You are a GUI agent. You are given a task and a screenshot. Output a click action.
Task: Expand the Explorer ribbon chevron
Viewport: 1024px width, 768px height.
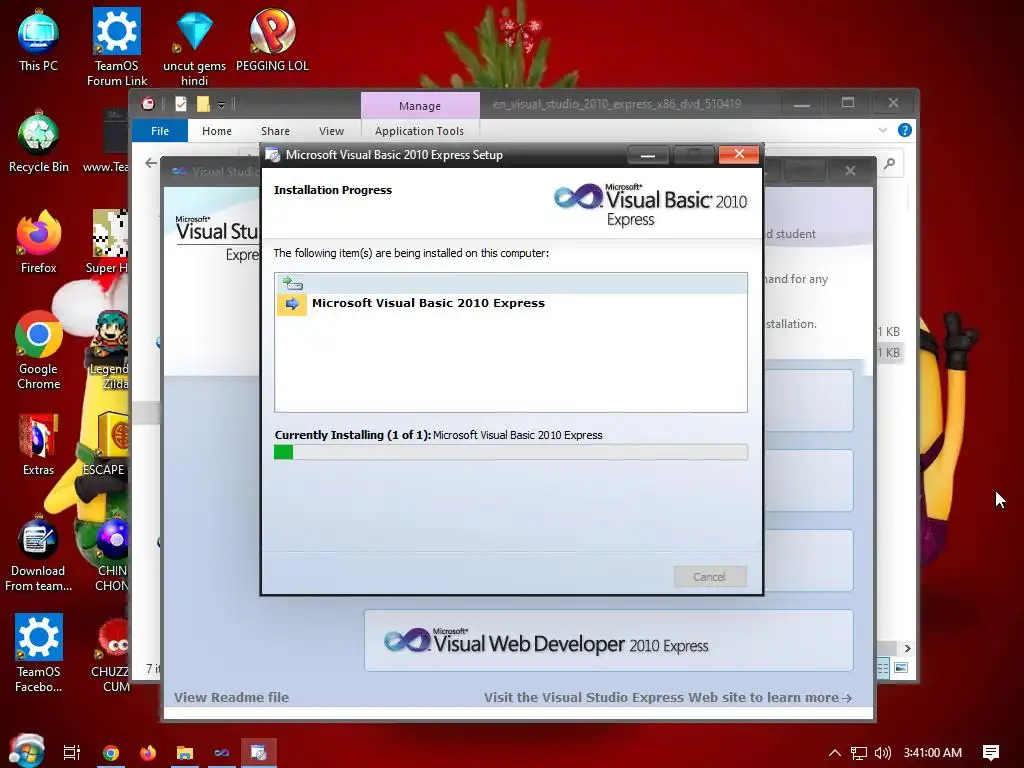pyautogui.click(x=883, y=130)
